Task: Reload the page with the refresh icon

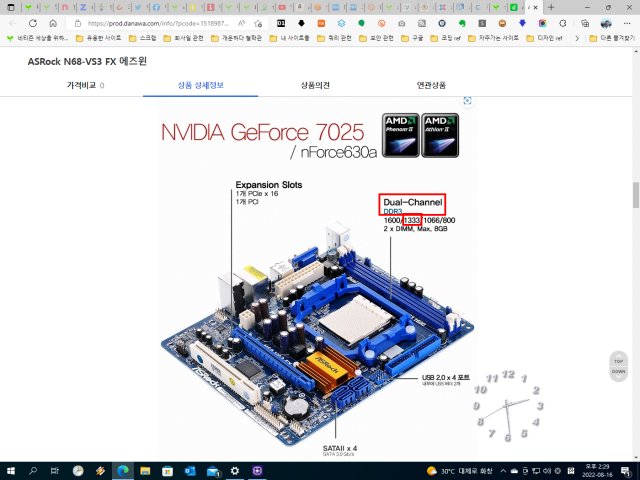Action: (33, 23)
